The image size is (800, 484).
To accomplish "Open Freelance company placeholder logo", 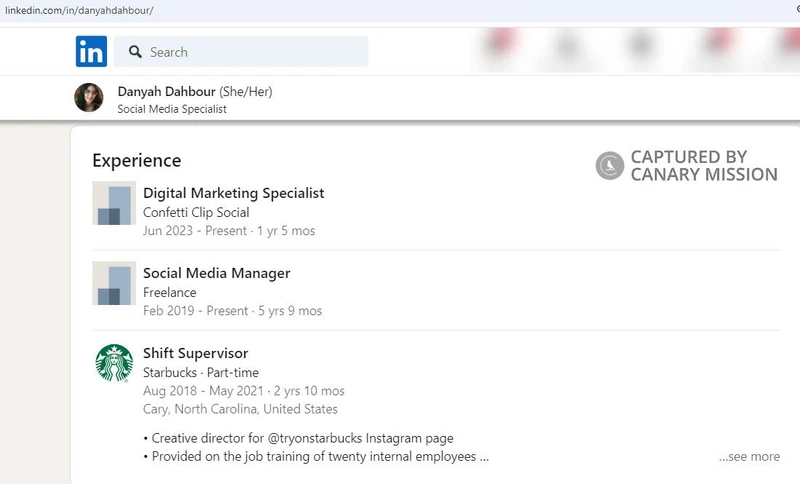I will (114, 283).
